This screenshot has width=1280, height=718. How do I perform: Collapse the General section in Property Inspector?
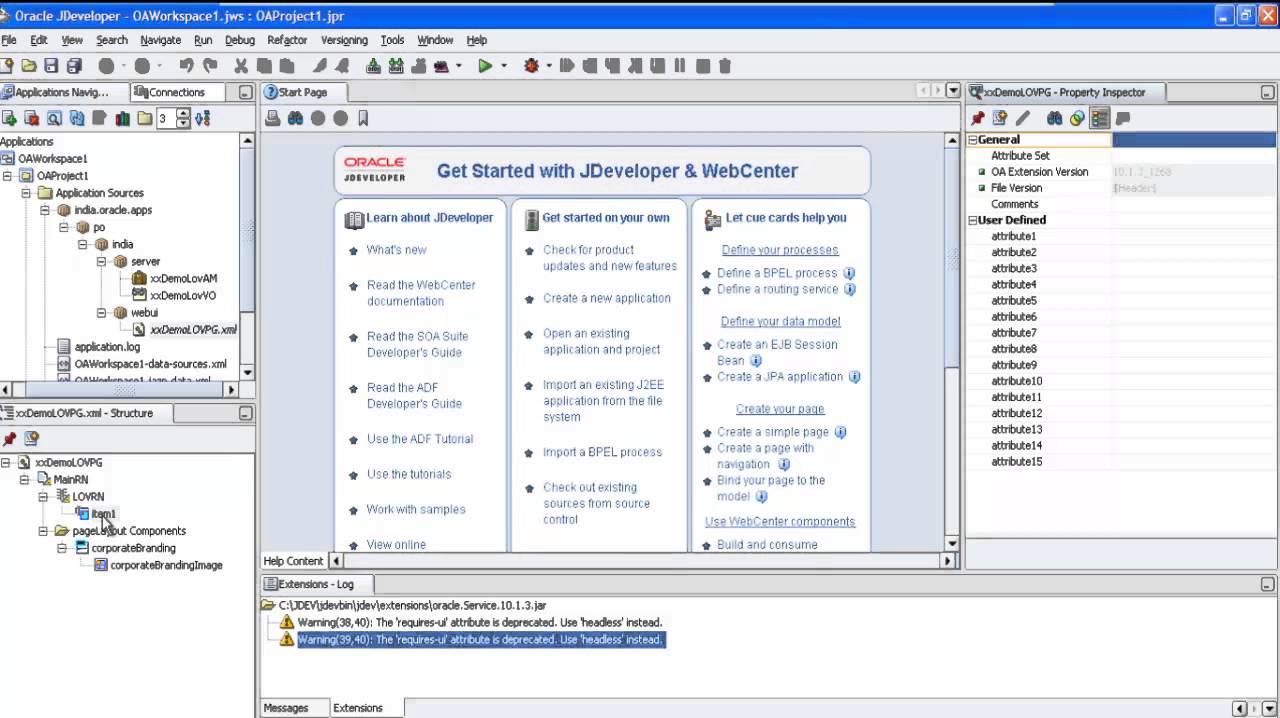click(x=972, y=140)
